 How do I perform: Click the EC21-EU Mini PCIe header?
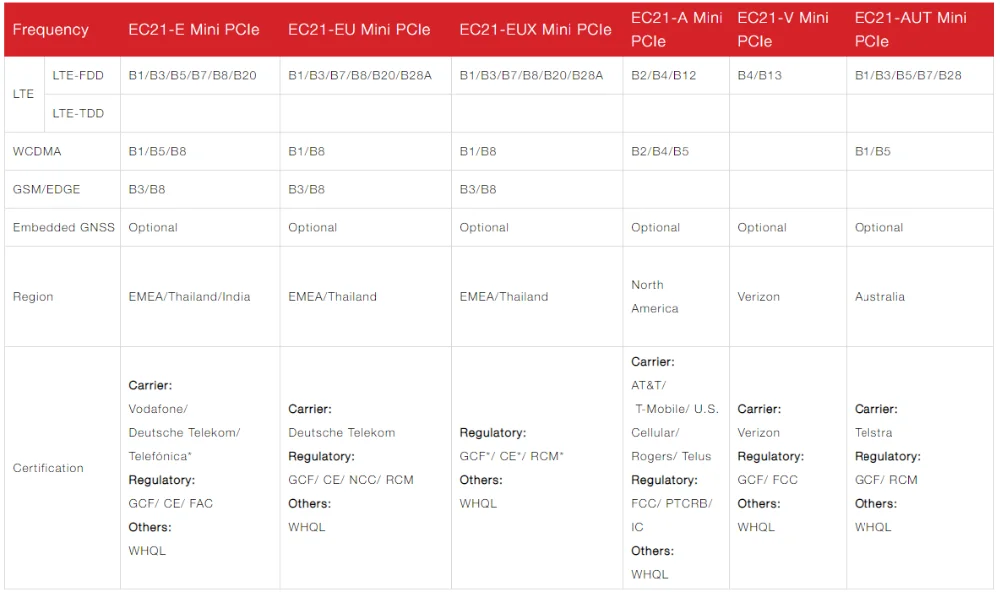359,30
